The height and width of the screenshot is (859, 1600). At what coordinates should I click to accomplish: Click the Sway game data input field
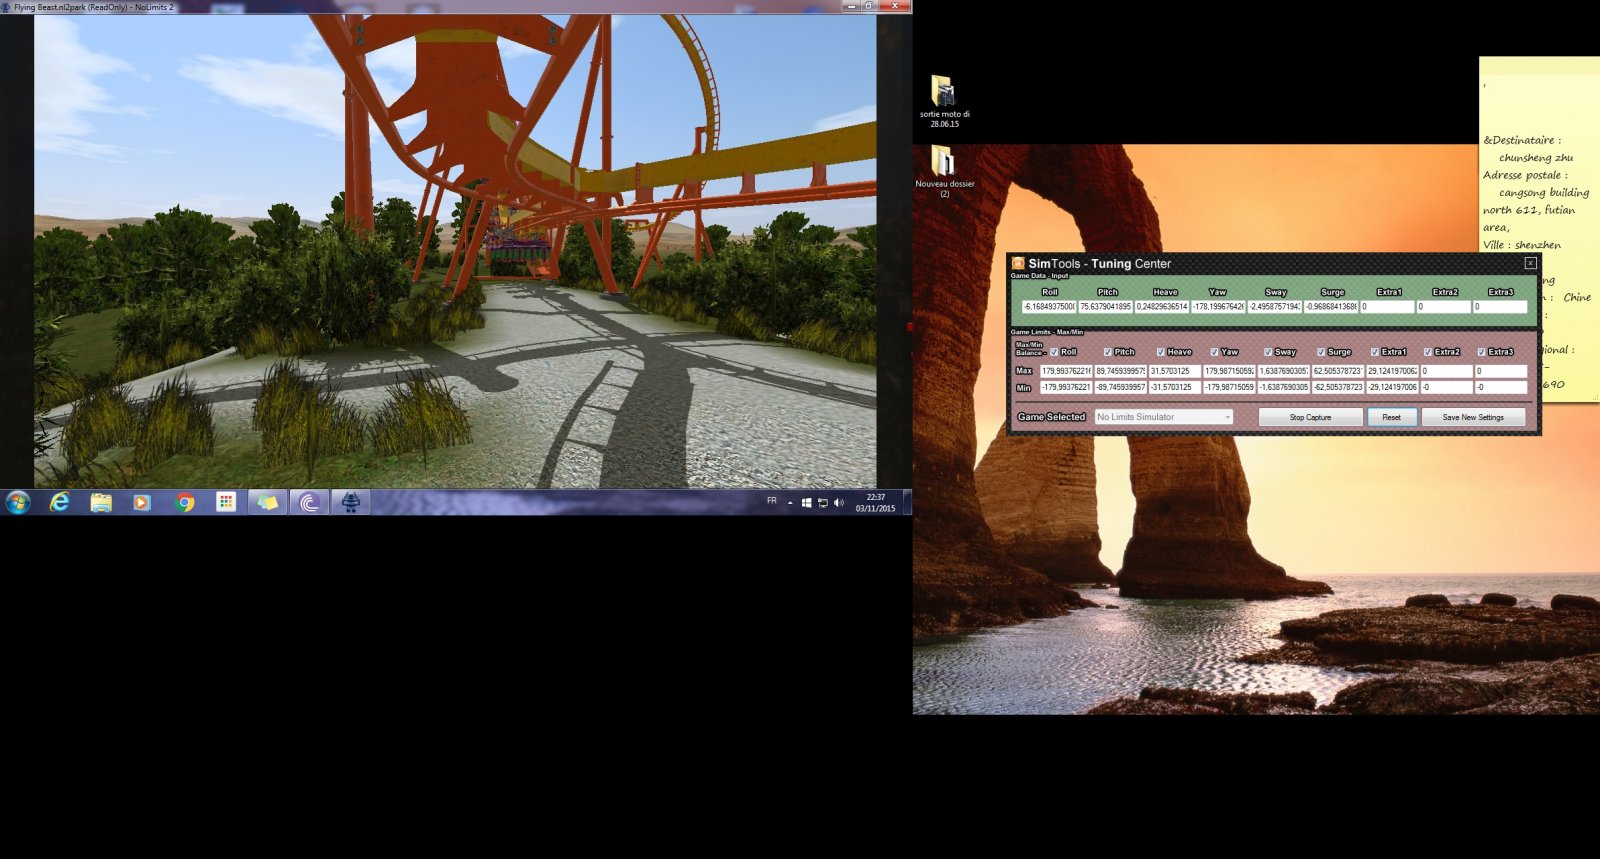pyautogui.click(x=1275, y=307)
